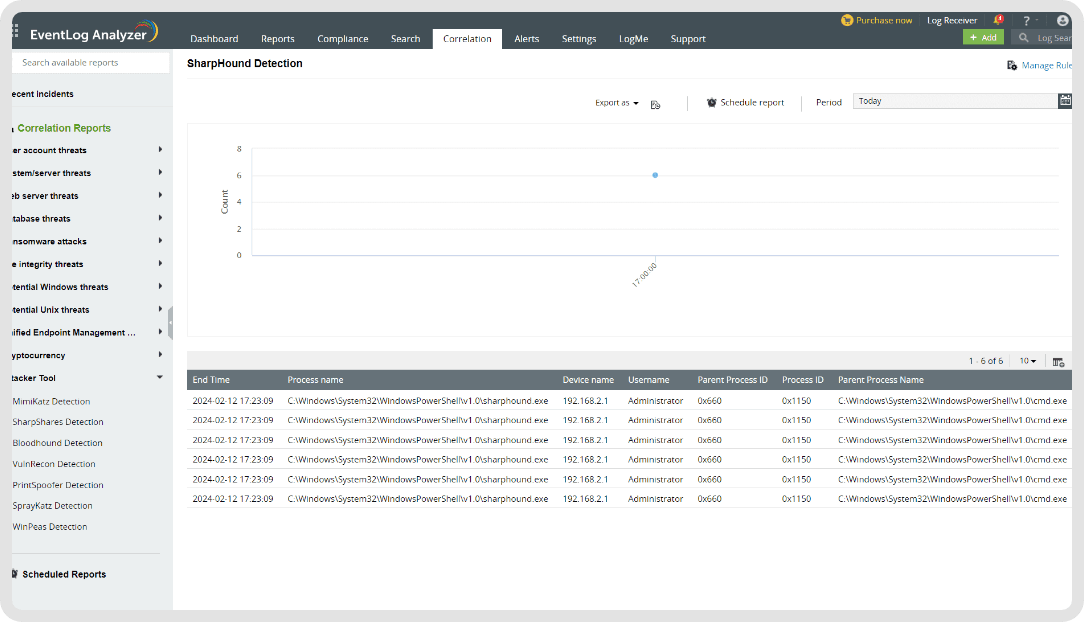Click the Schedule report alarm clock icon
The image size is (1084, 622).
tap(711, 102)
